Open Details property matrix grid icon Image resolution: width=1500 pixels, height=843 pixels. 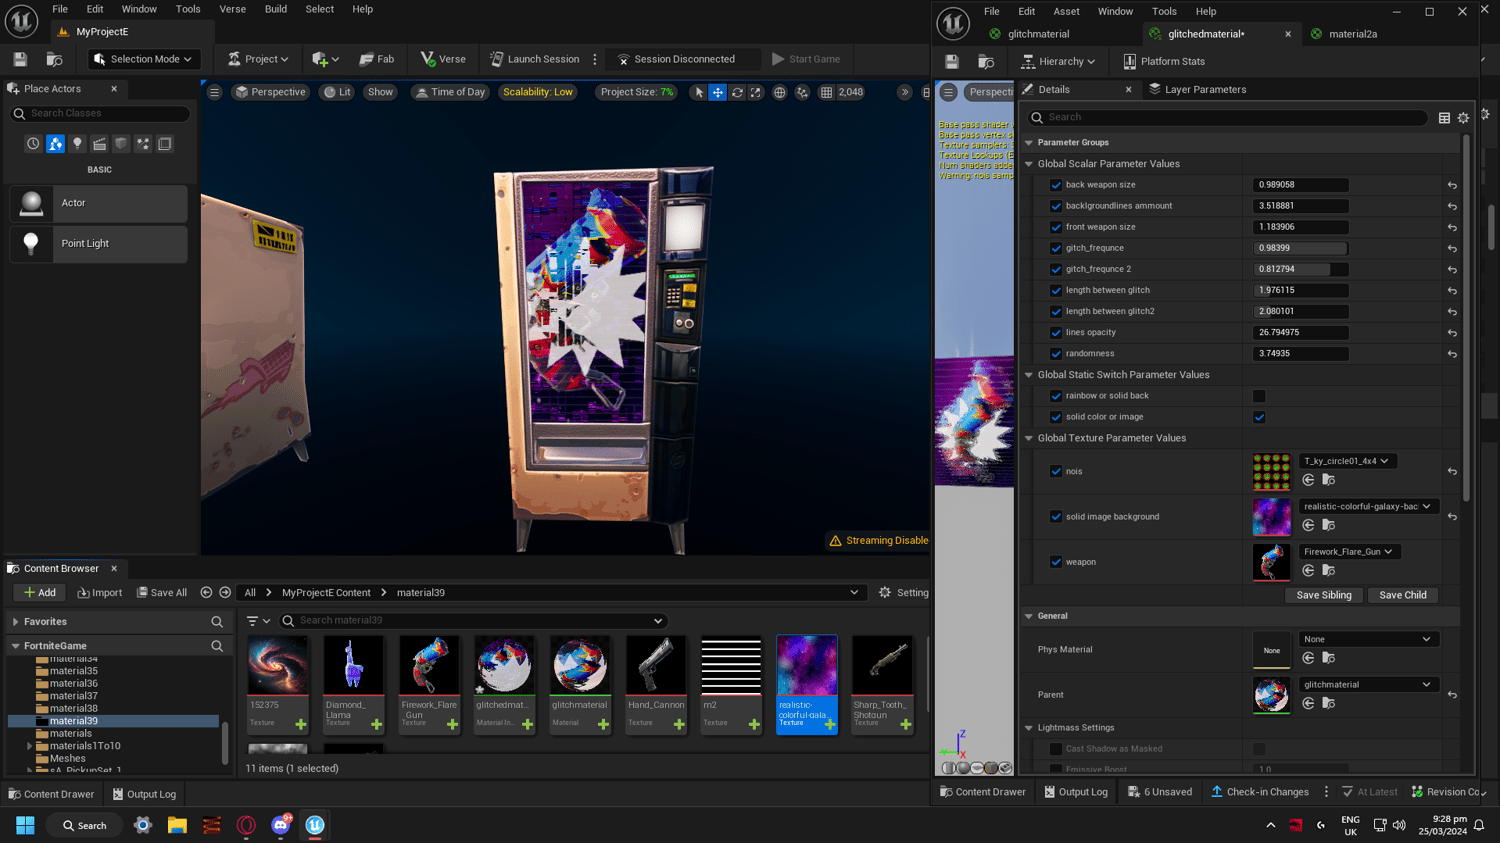(x=1444, y=118)
